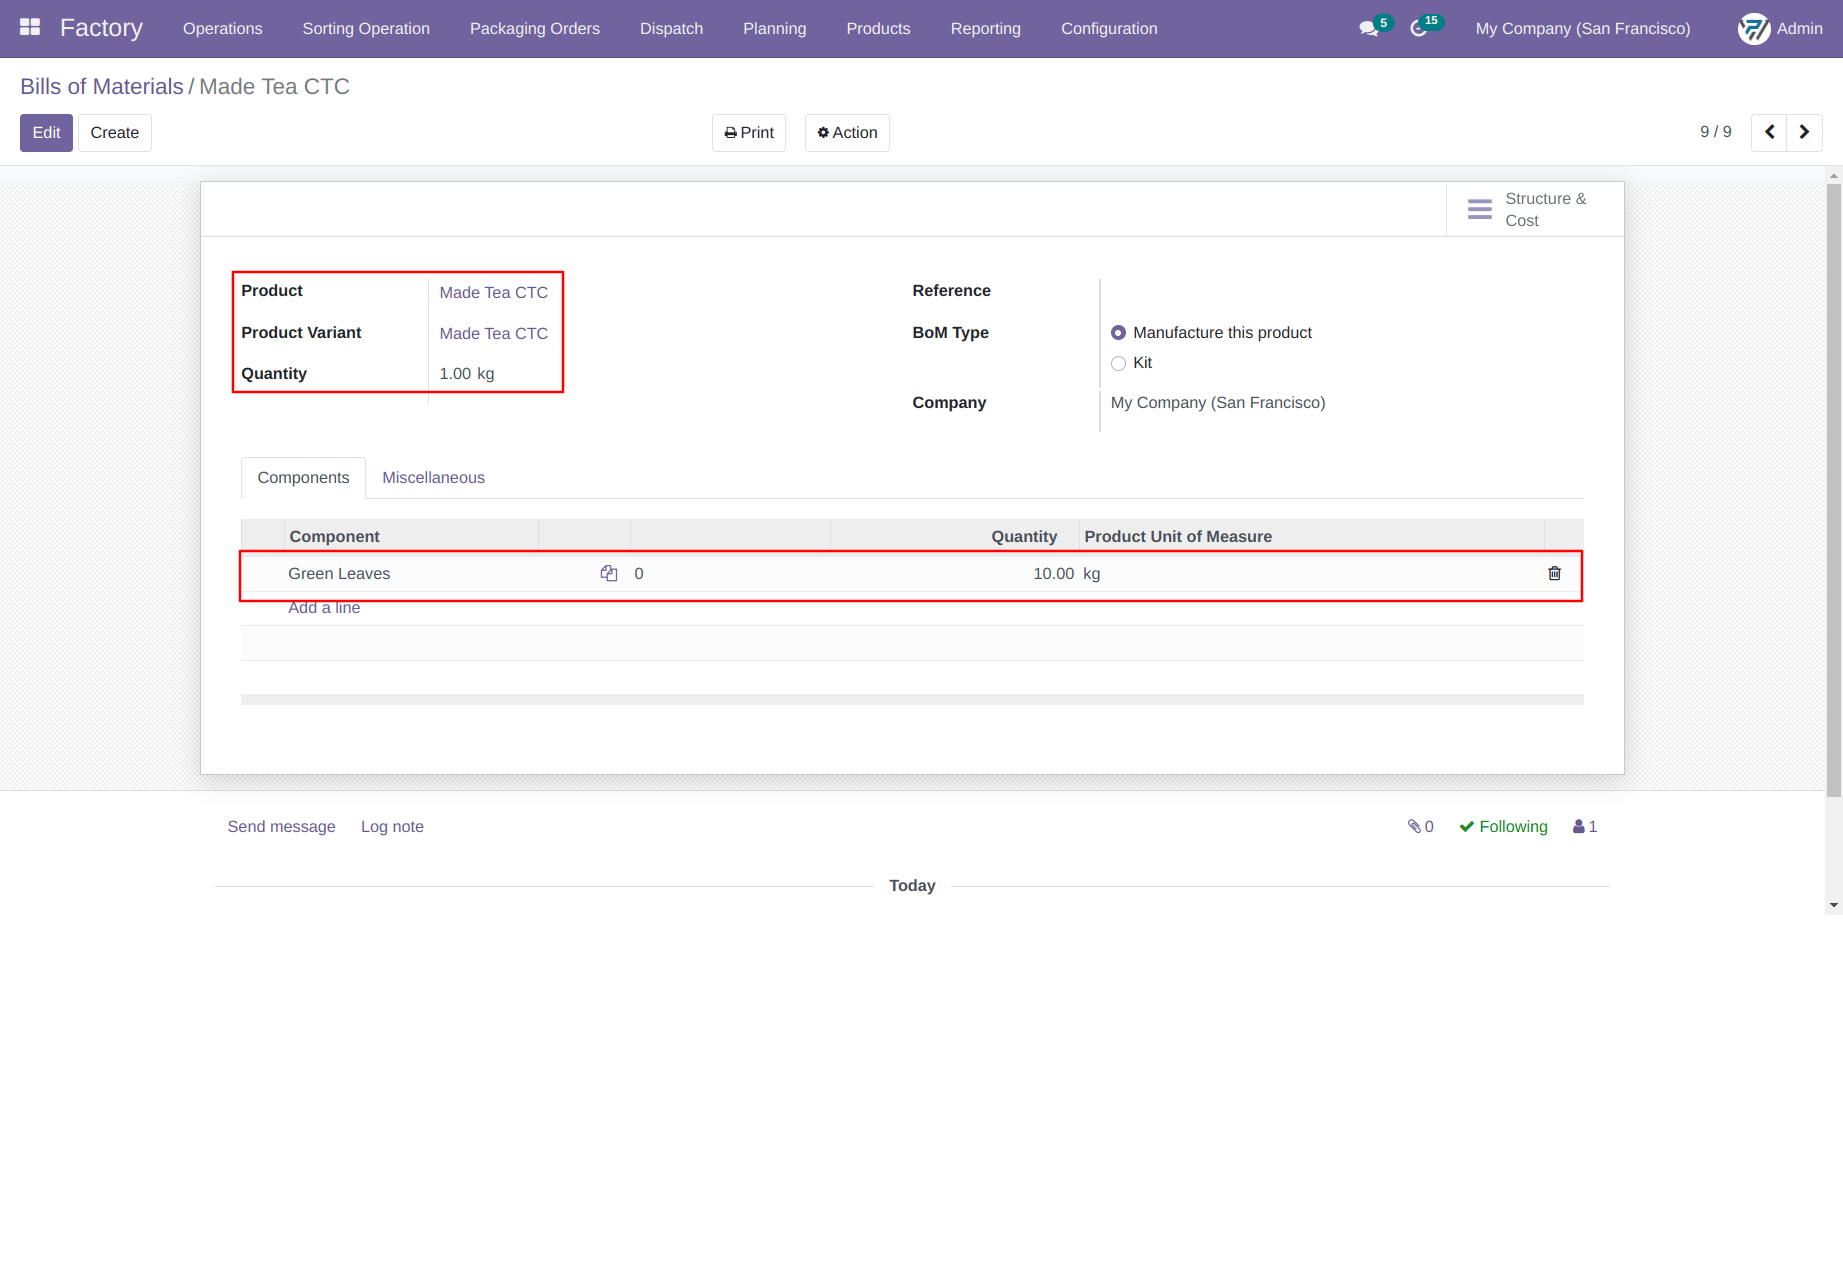Viewport: 1843px width, 1271px height.
Task: Toggle the Following subscription
Action: [x=1503, y=826]
